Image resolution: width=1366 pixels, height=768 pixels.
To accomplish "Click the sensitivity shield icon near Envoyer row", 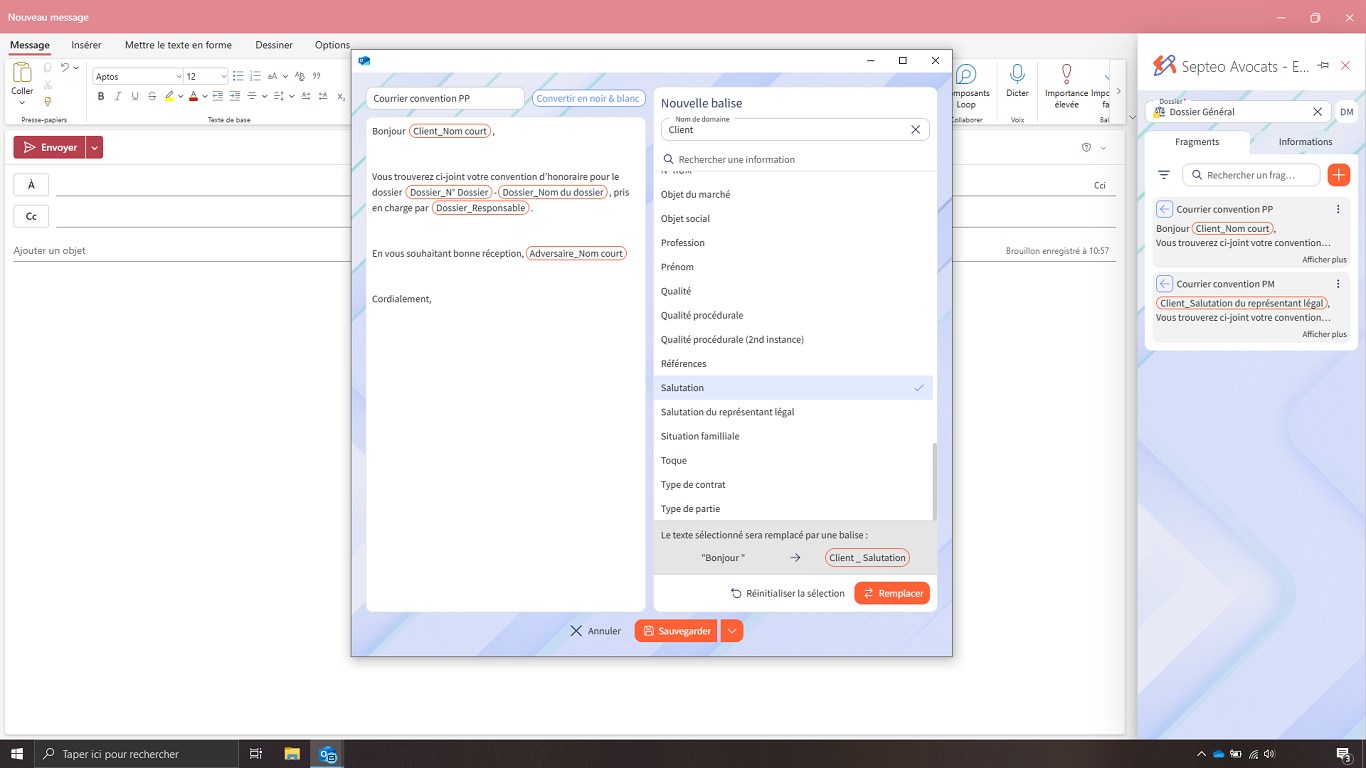I will coord(1086,147).
